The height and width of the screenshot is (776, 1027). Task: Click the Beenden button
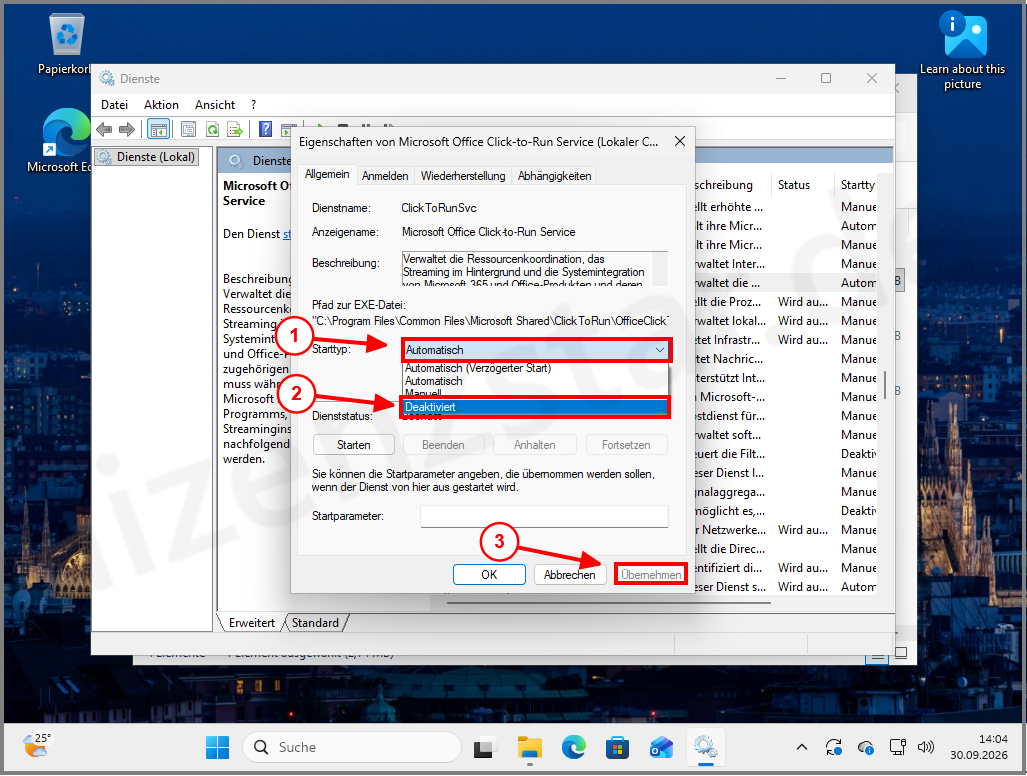tap(443, 445)
